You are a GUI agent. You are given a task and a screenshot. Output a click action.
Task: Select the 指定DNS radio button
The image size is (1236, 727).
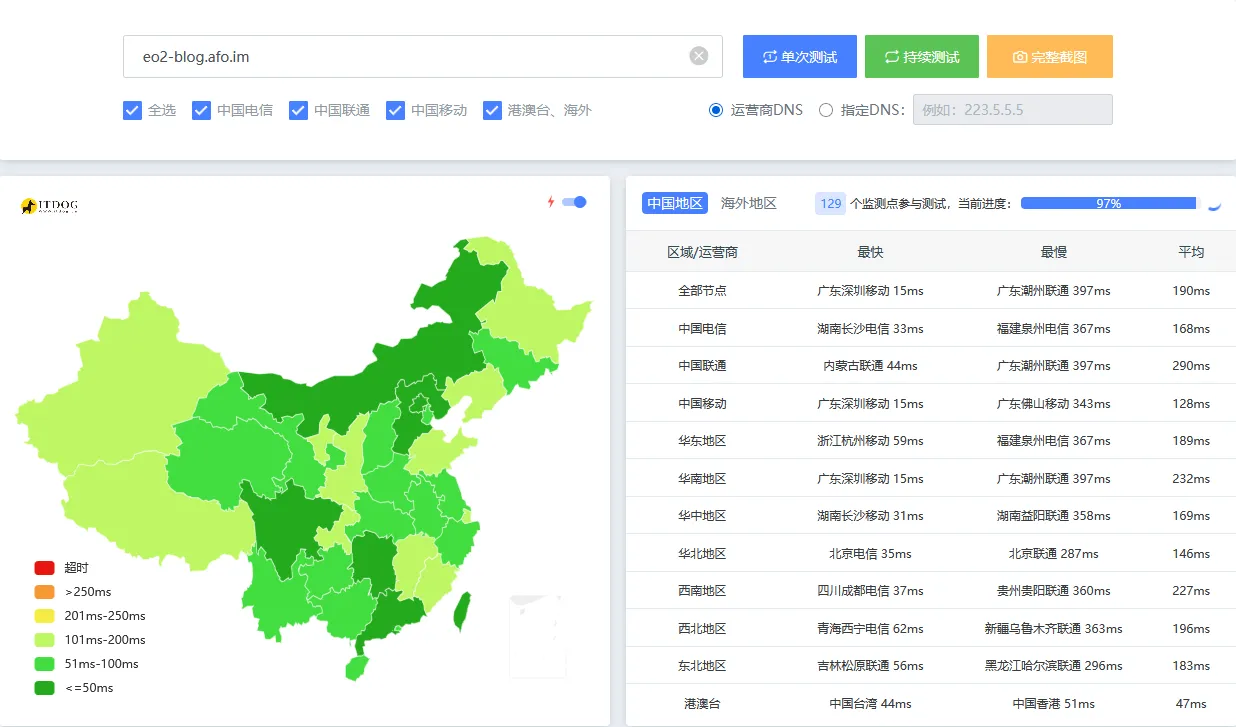pyautogui.click(x=826, y=110)
